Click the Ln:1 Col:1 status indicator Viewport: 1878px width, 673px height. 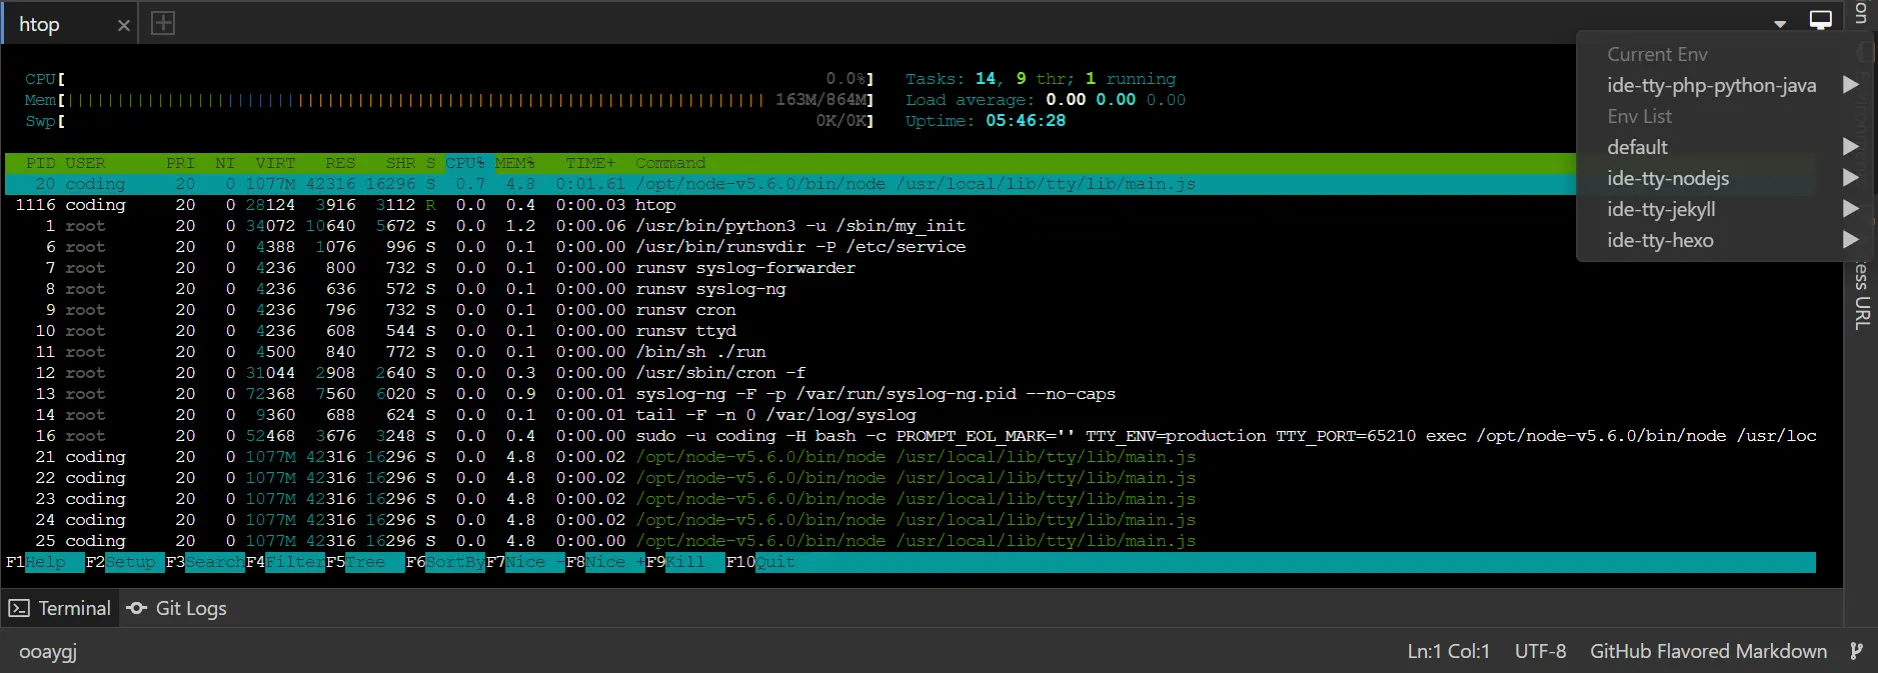(x=1448, y=651)
